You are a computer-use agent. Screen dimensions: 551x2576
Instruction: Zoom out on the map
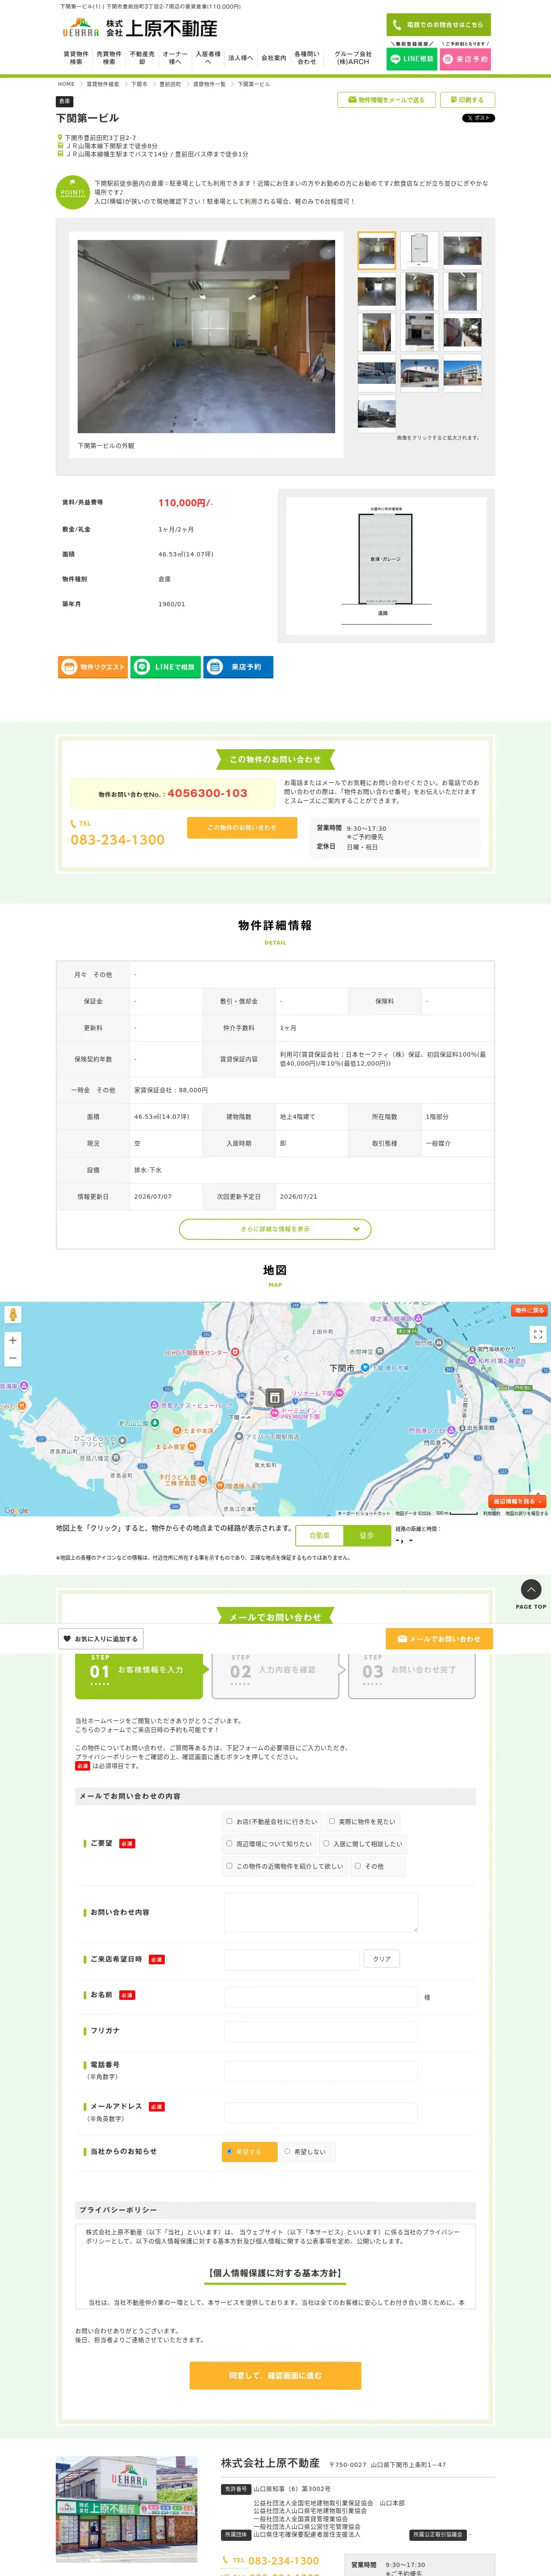pyautogui.click(x=13, y=1358)
